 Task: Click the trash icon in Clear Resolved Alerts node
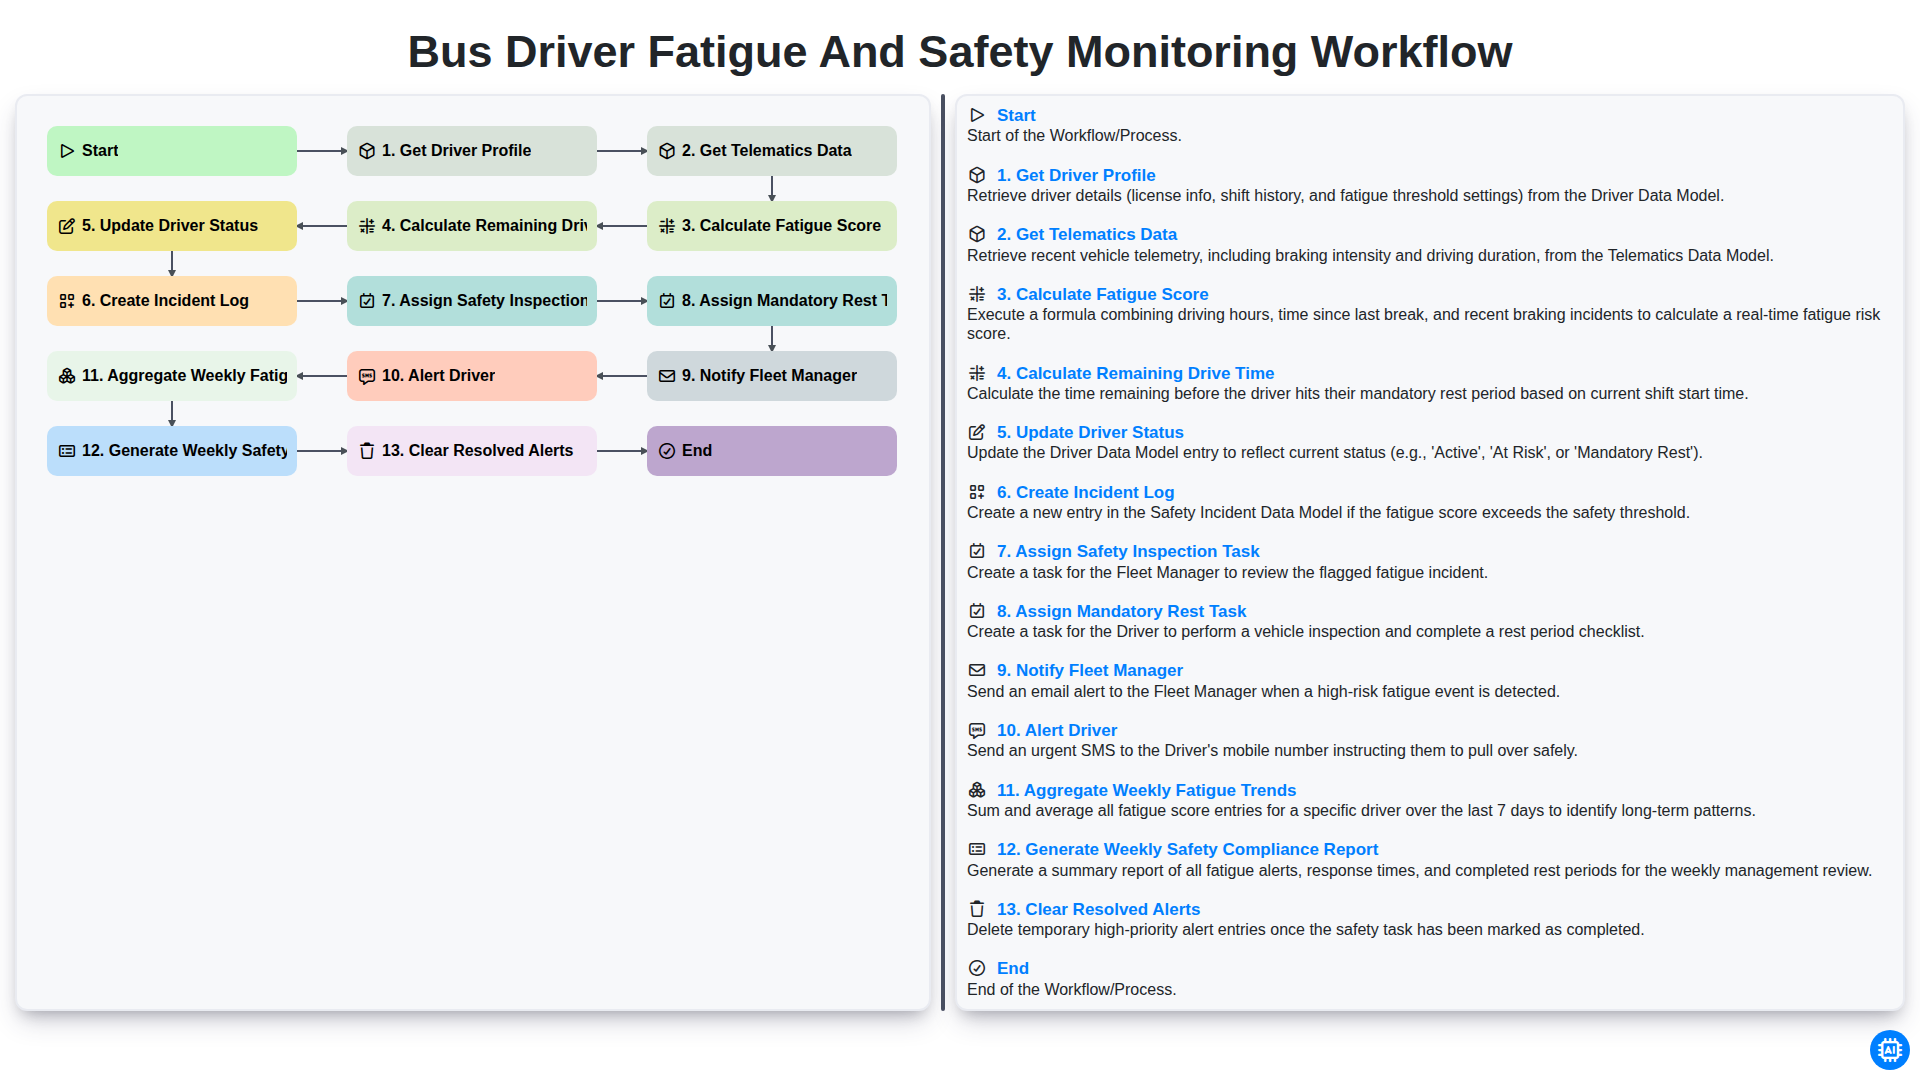(x=367, y=451)
